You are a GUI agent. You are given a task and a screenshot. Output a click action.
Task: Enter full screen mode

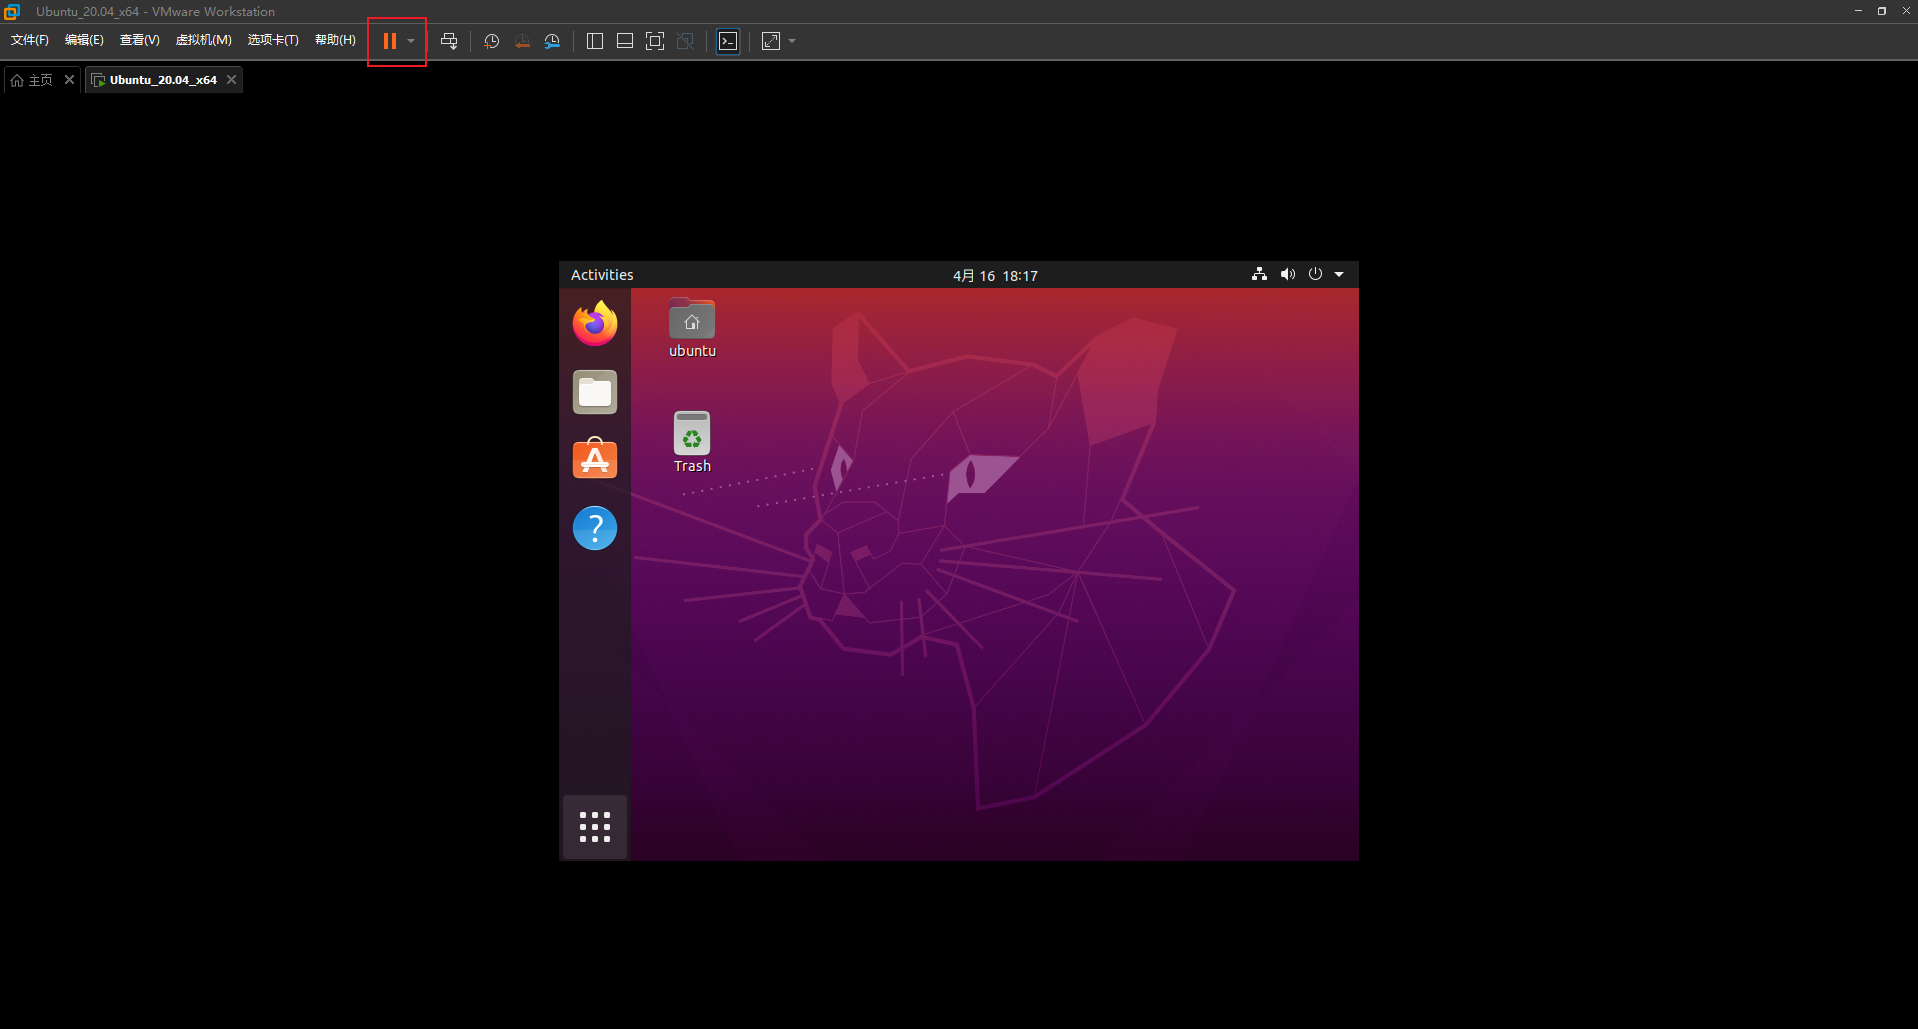click(x=655, y=41)
